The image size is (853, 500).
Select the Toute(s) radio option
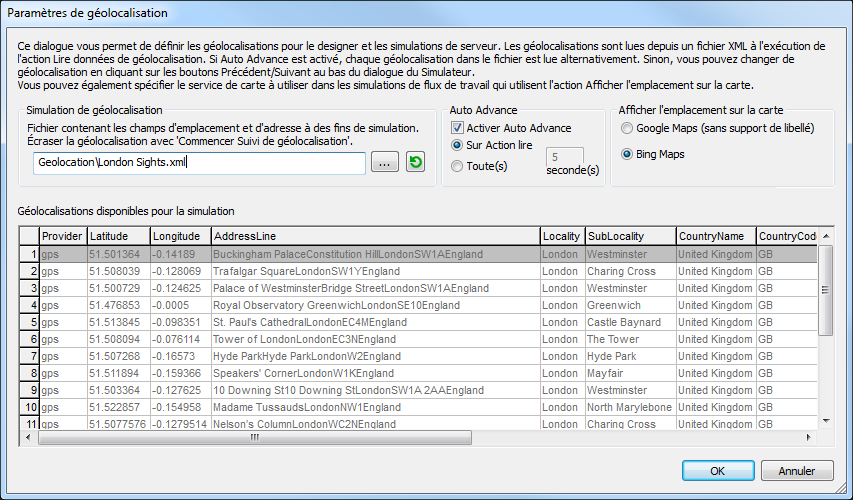[x=458, y=166]
